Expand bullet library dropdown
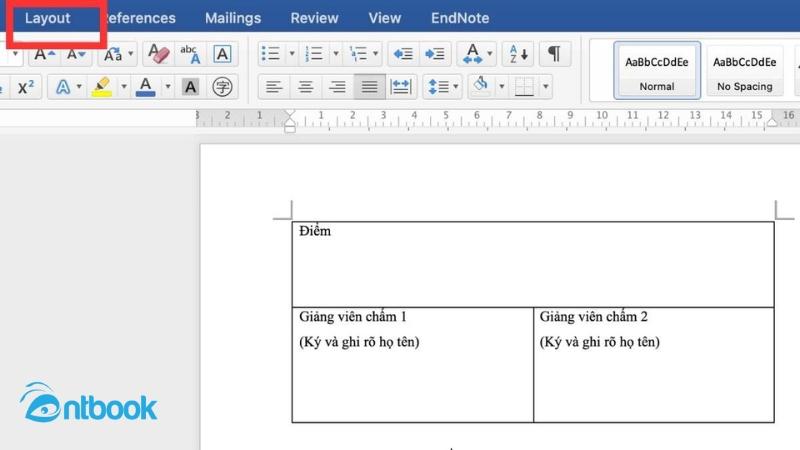 (x=292, y=54)
